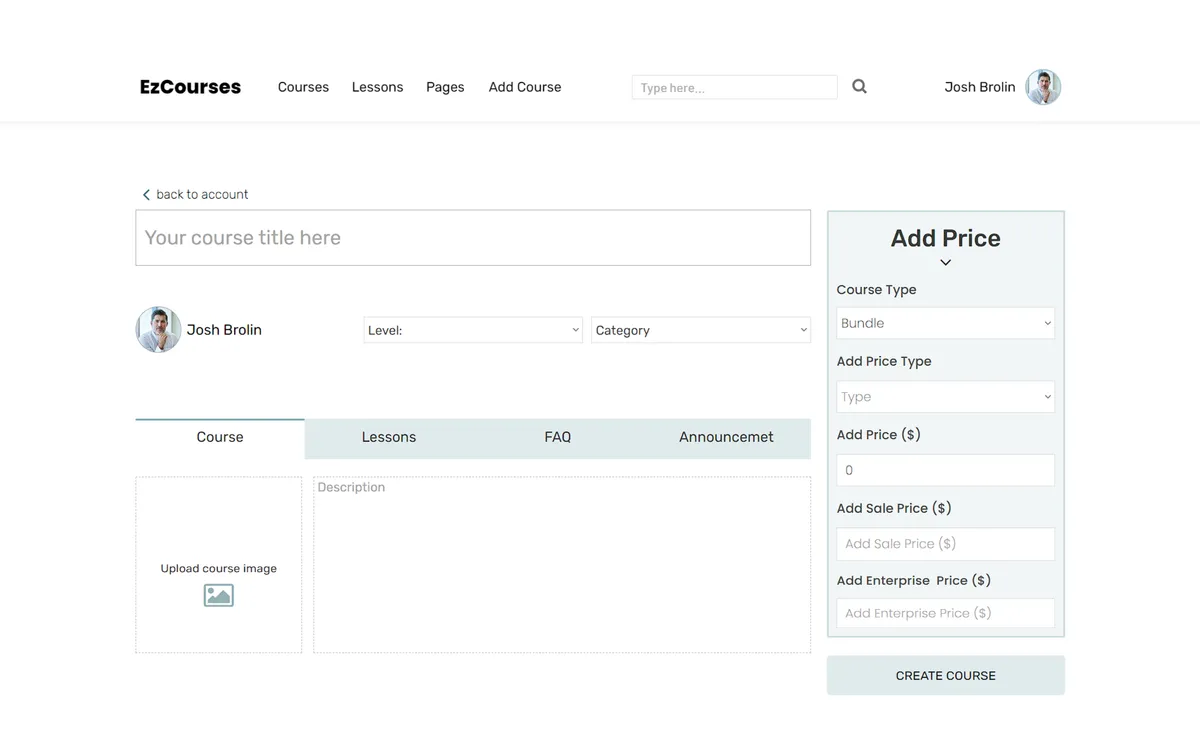Image resolution: width=1200 pixels, height=750 pixels.
Task: Expand the Course Type Bundle dropdown
Action: [x=946, y=323]
